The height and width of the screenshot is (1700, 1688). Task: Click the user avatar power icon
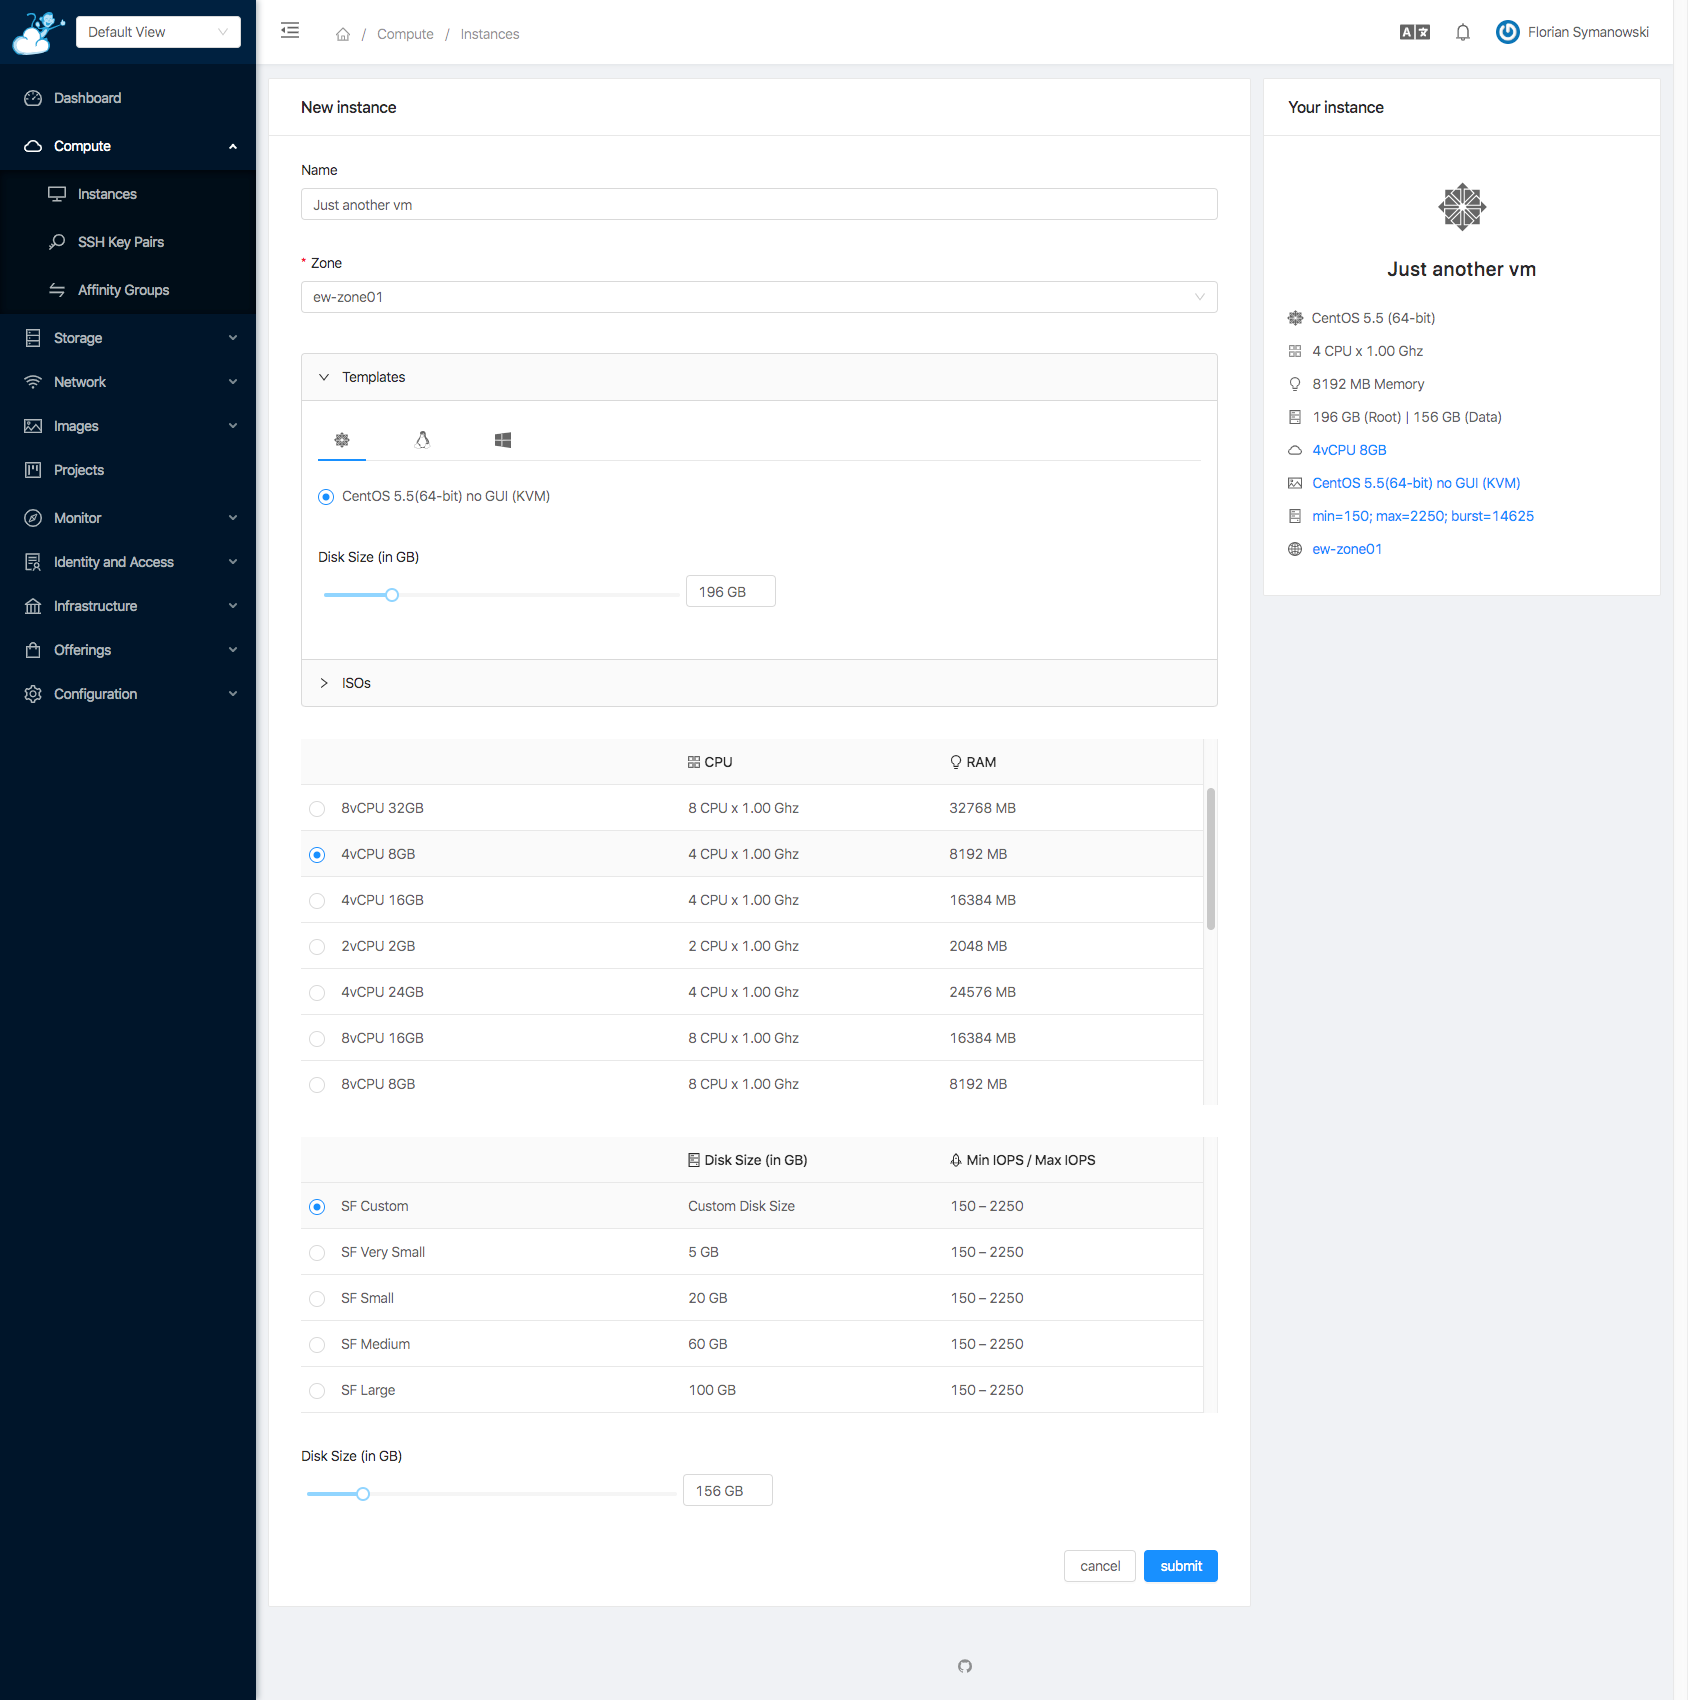[1507, 32]
